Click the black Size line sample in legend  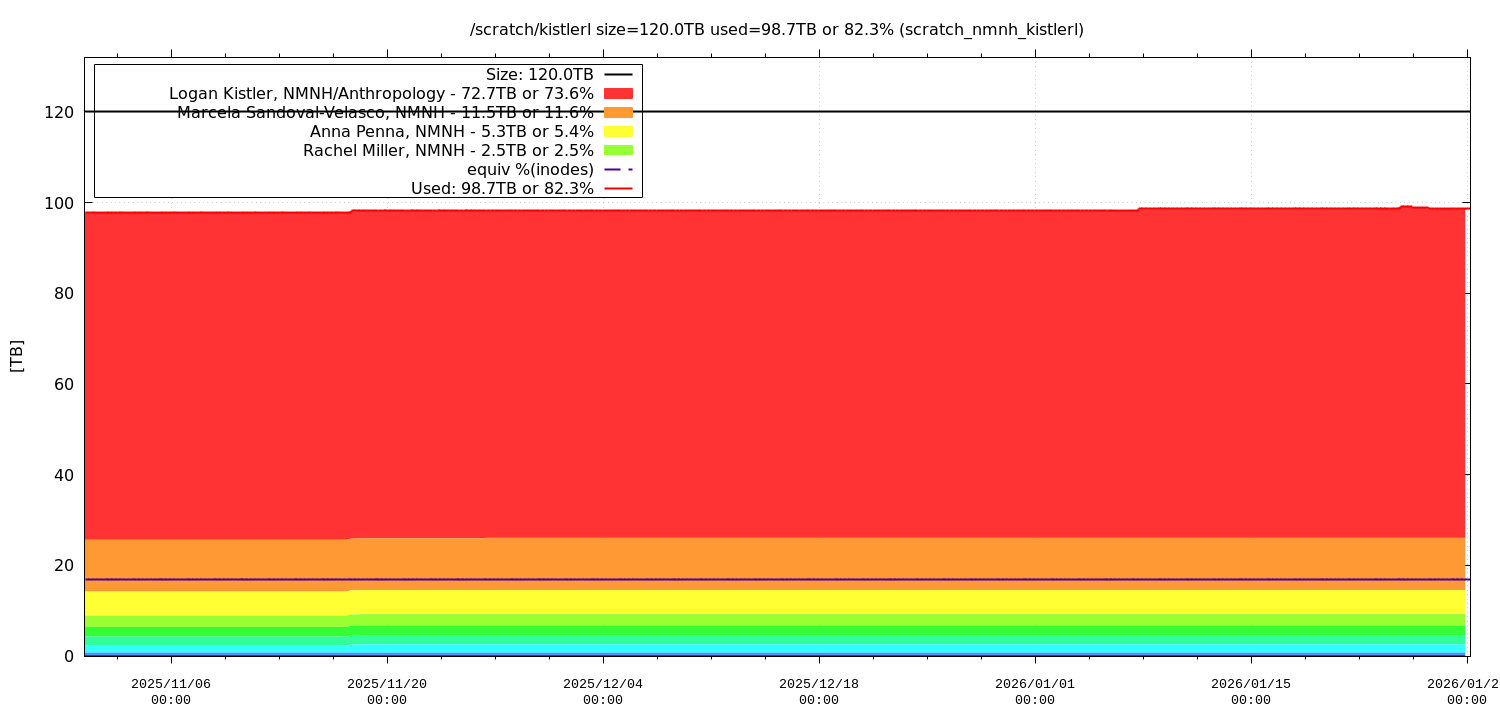click(618, 74)
